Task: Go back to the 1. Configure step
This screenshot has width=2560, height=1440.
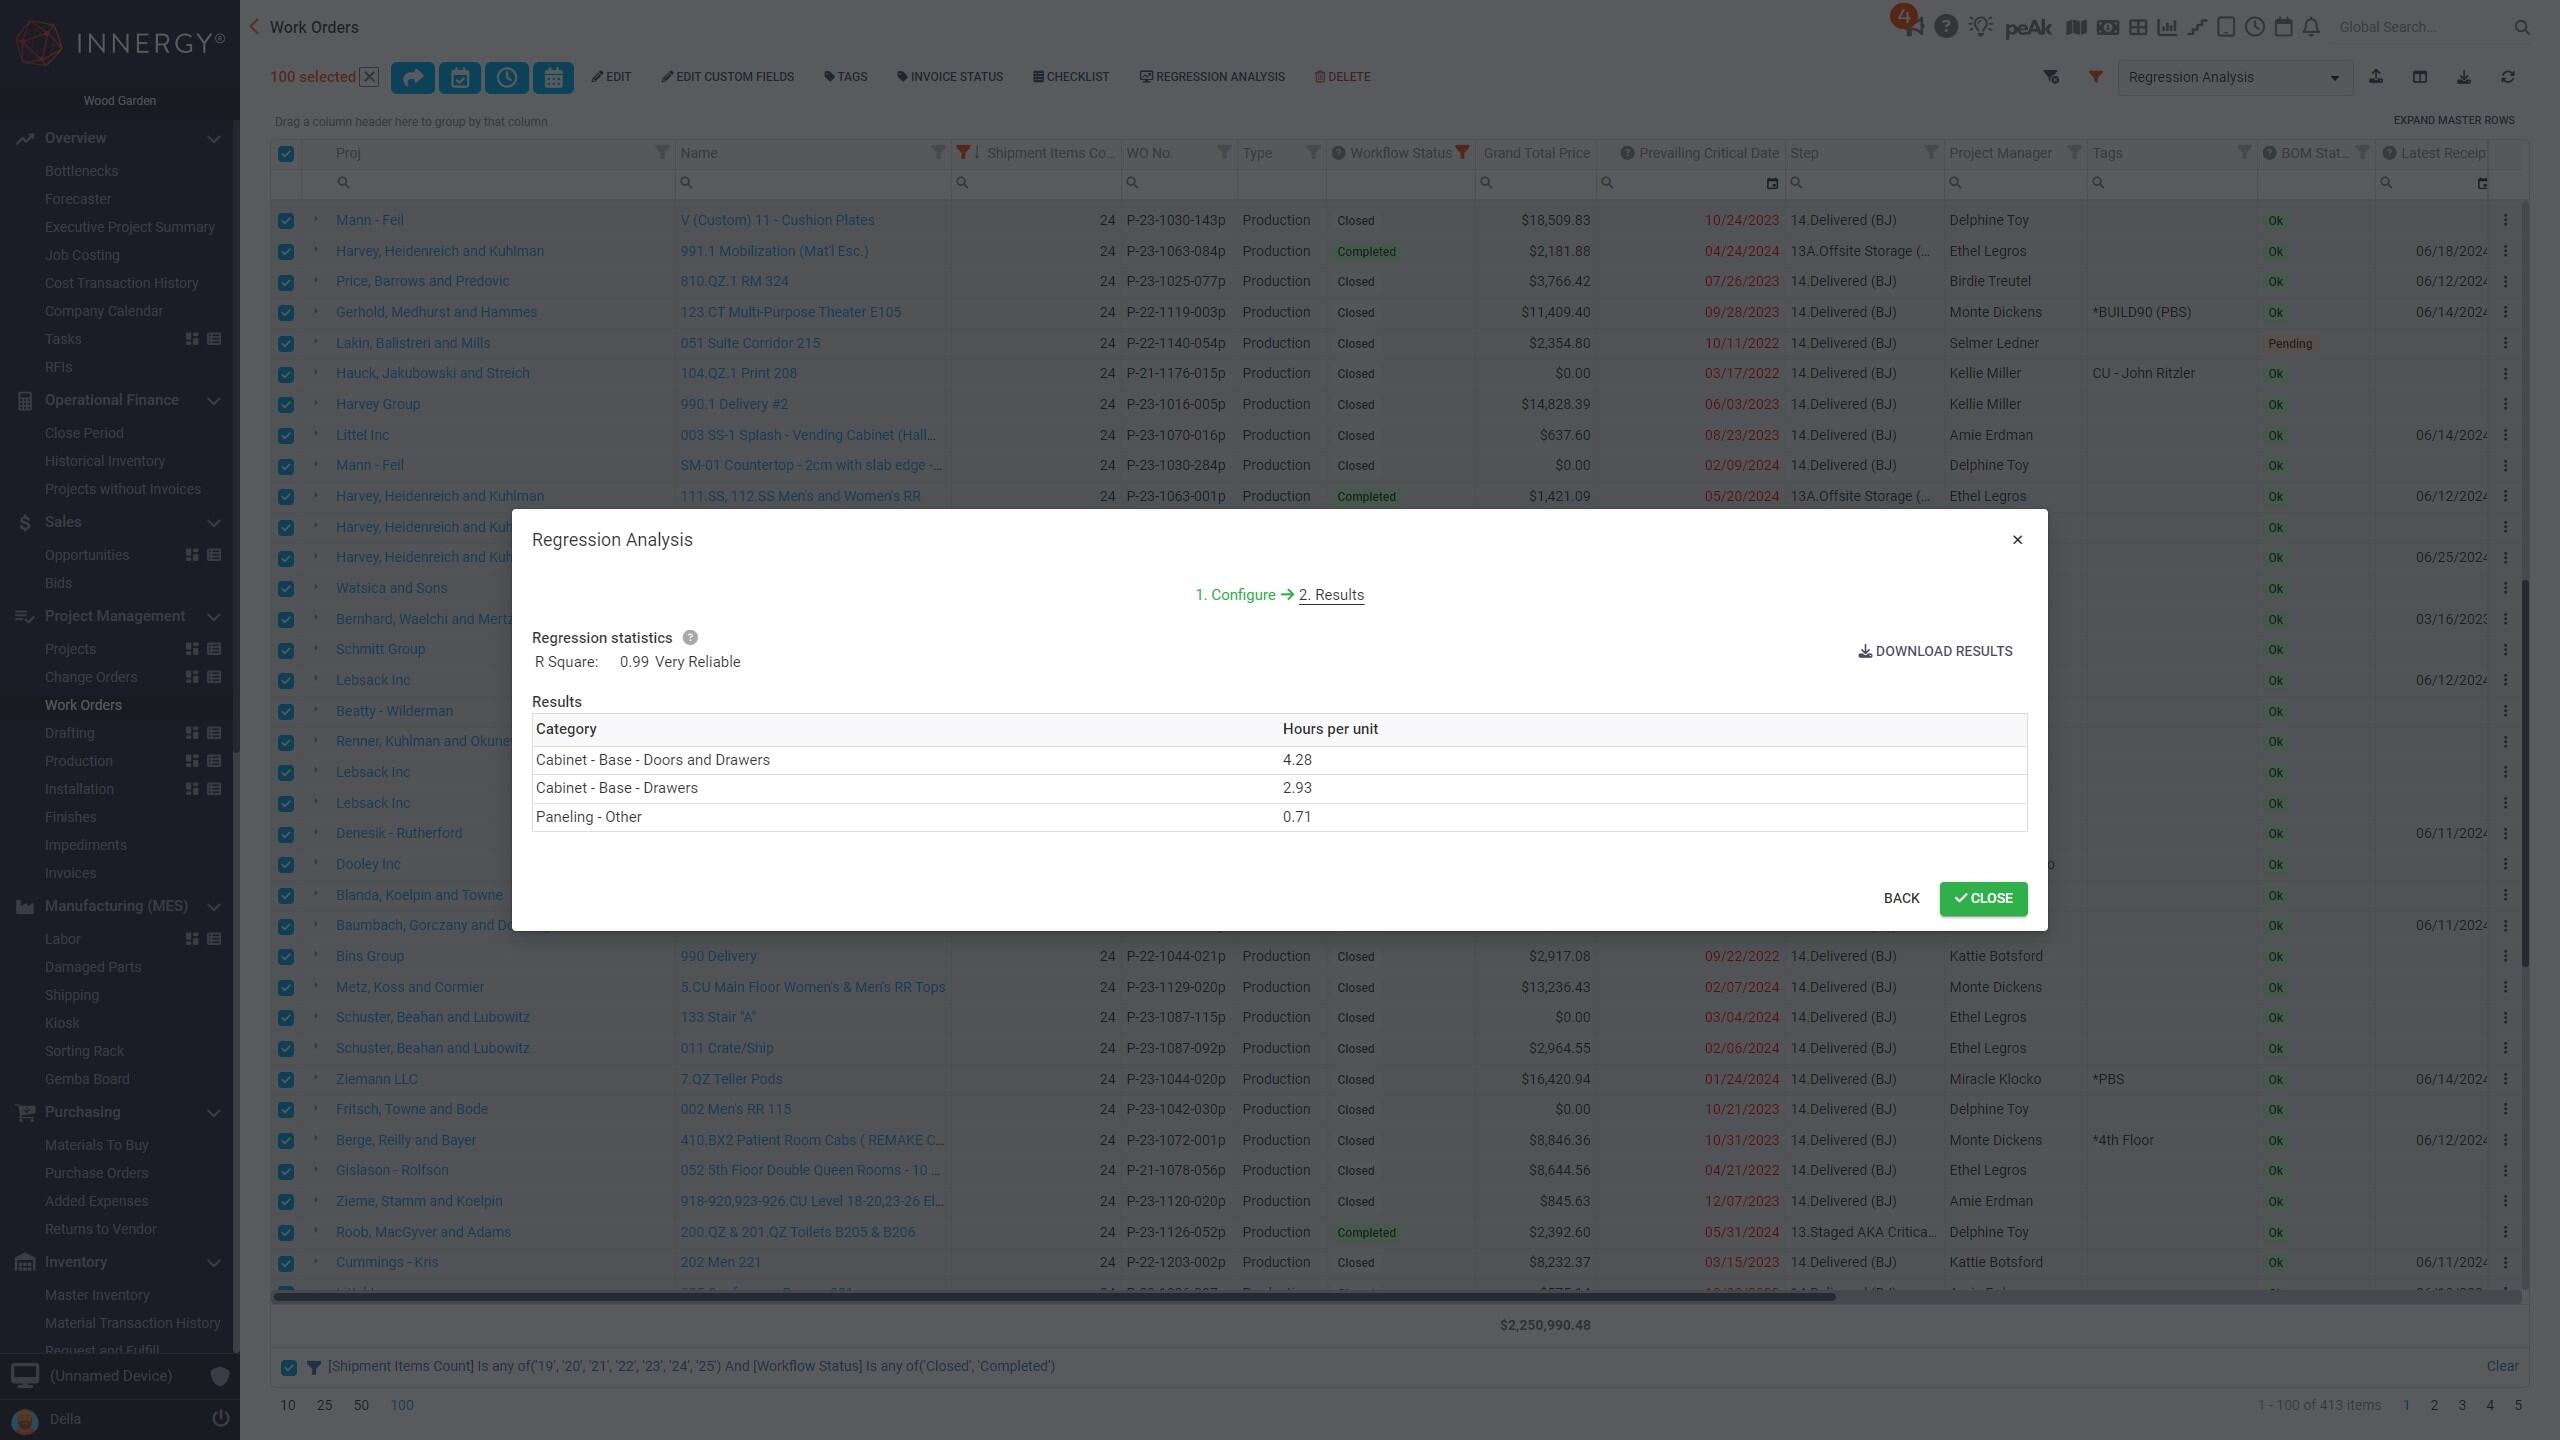Action: coord(1235,595)
